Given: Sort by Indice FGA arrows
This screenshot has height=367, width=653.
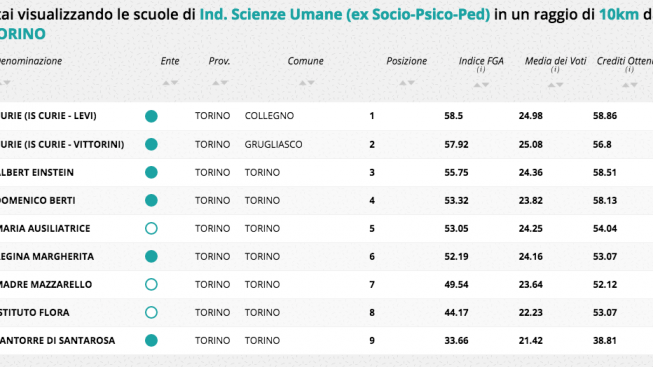Looking at the screenshot, I should (x=481, y=85).
